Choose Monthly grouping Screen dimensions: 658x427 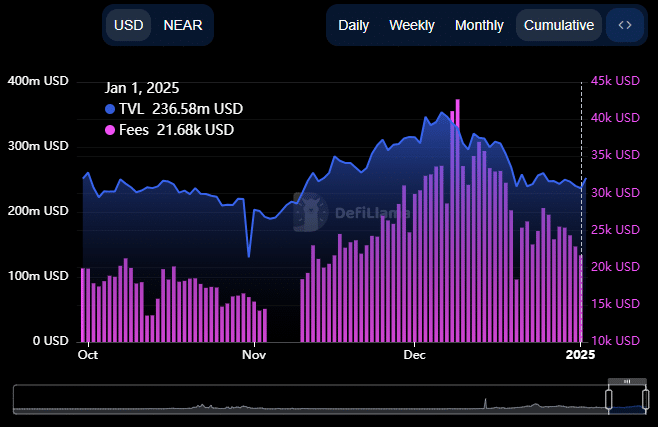coord(479,25)
